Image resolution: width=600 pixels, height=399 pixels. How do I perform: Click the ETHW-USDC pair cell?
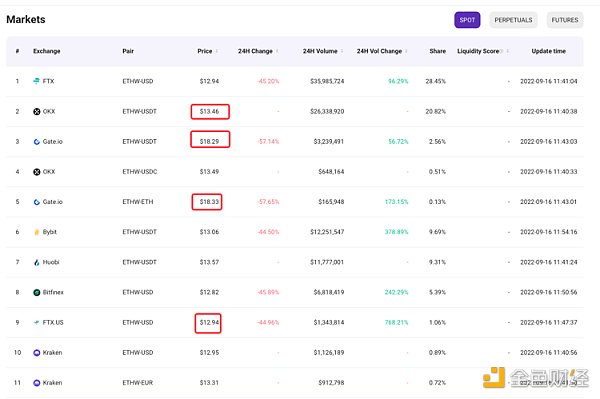click(140, 172)
